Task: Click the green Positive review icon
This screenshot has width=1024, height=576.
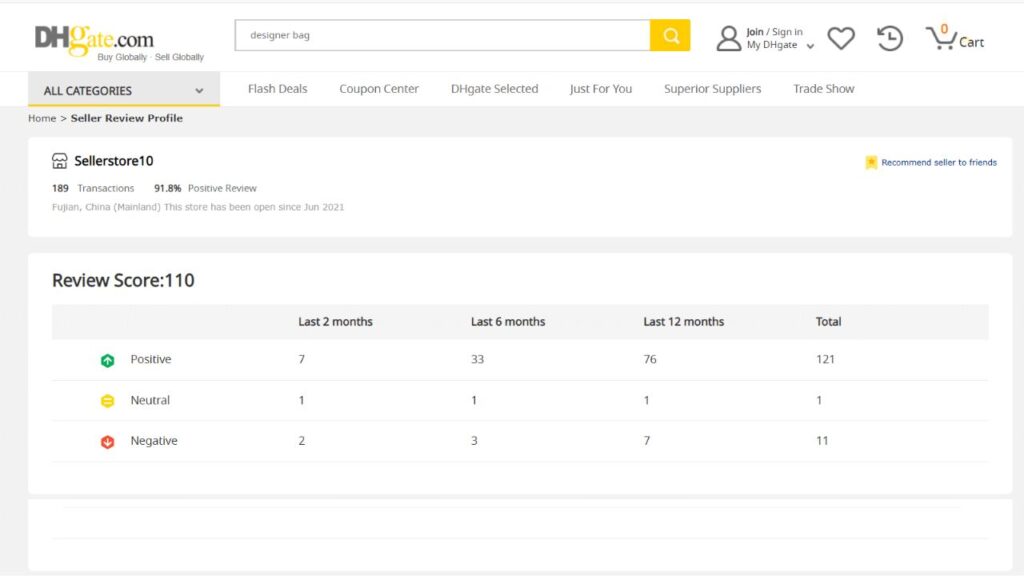Action: coord(108,360)
